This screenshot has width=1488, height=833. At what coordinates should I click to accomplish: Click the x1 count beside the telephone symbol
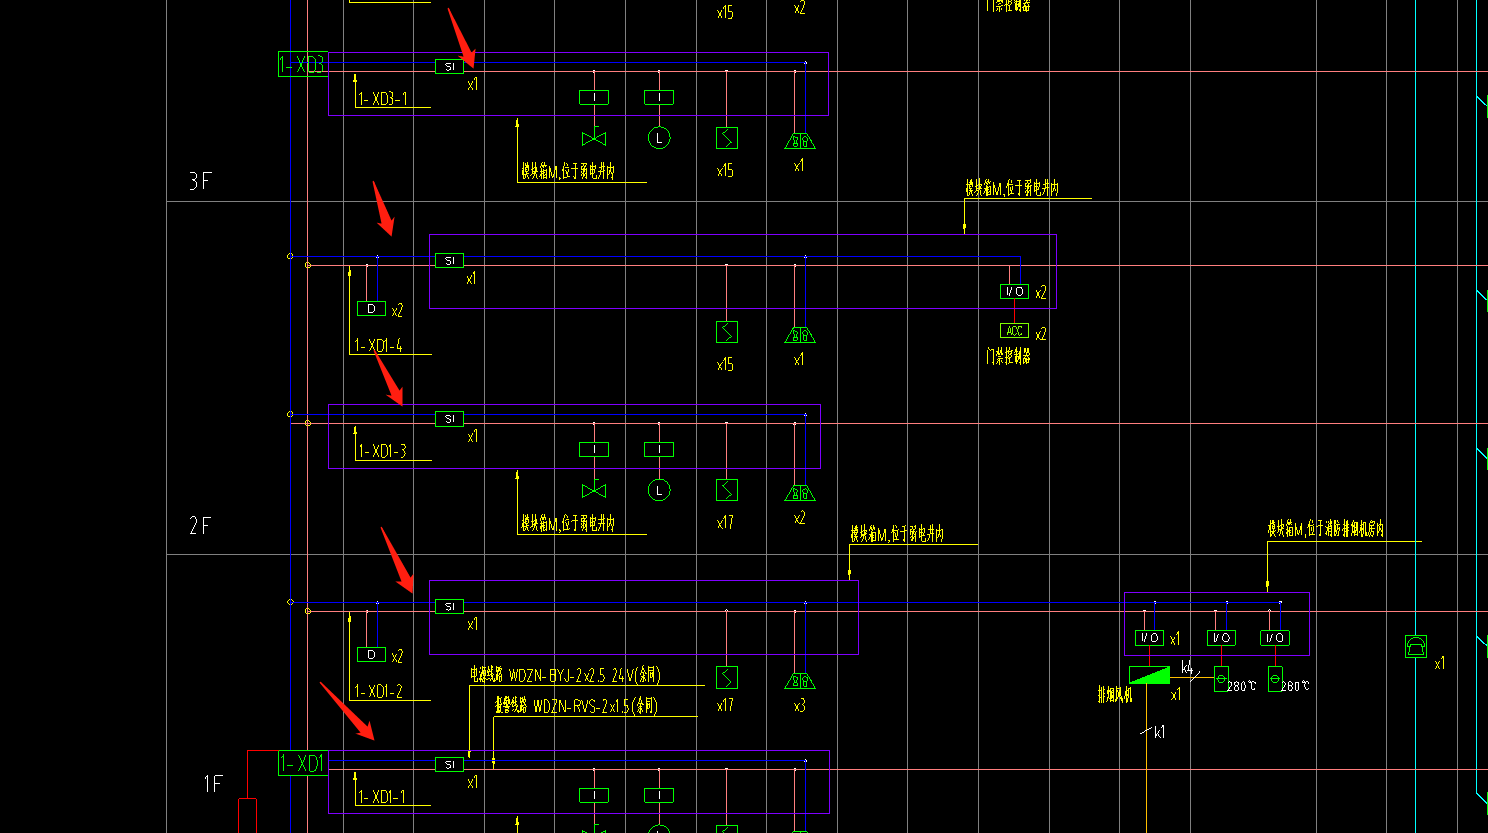click(1440, 664)
